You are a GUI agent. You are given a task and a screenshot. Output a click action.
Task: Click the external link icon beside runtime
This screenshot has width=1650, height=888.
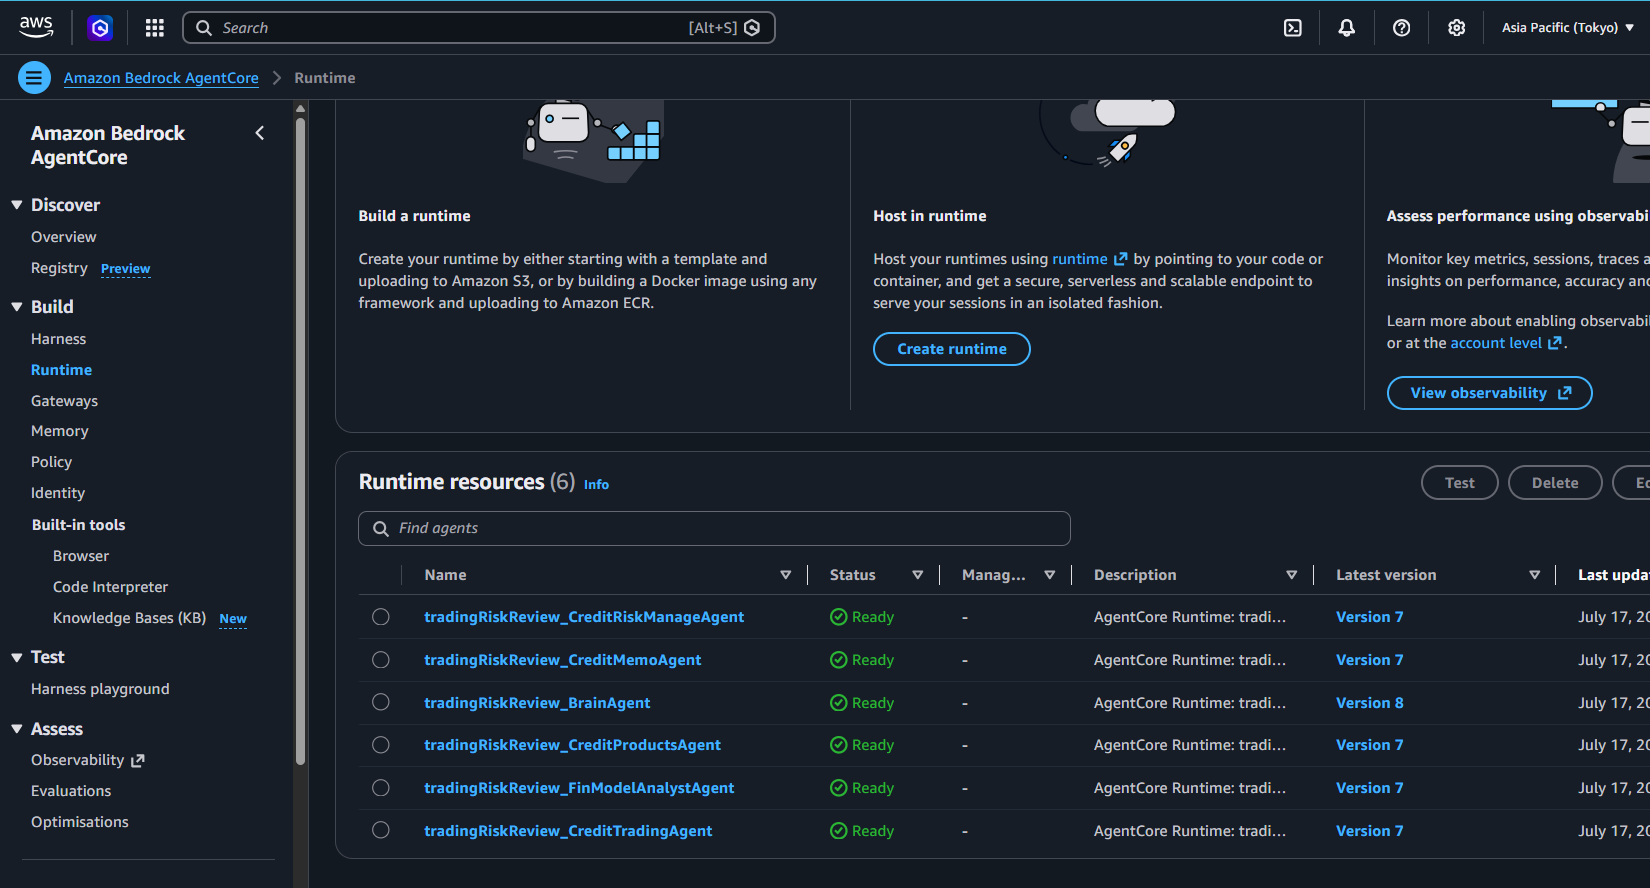pyautogui.click(x=1120, y=259)
